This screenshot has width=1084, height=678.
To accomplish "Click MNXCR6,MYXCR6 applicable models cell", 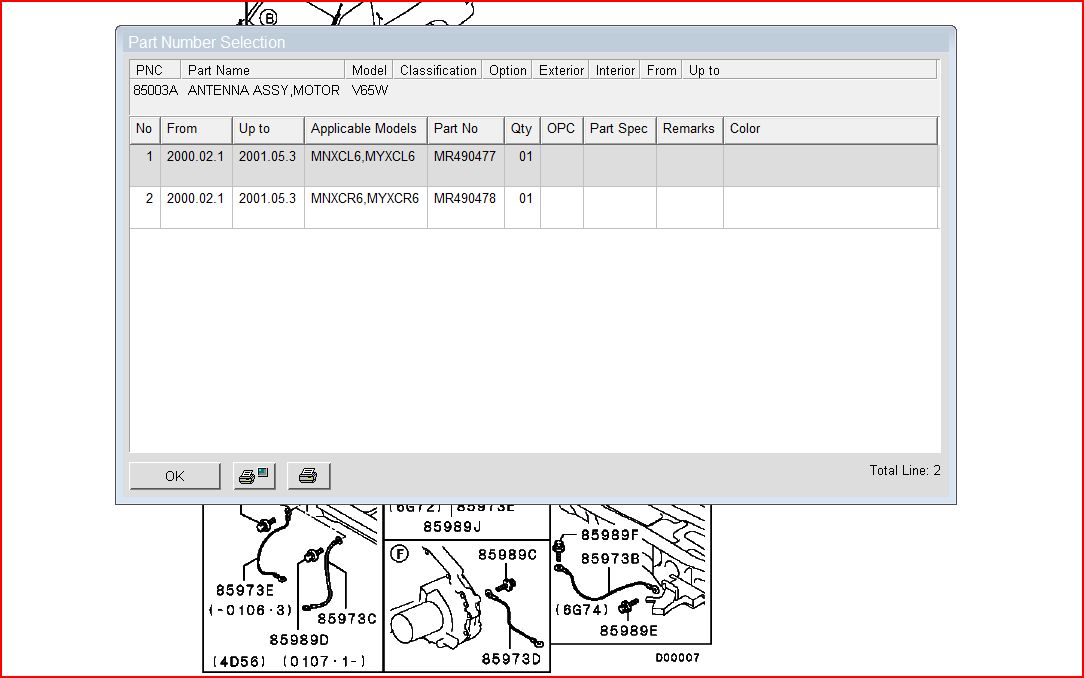I will click(x=365, y=199).
